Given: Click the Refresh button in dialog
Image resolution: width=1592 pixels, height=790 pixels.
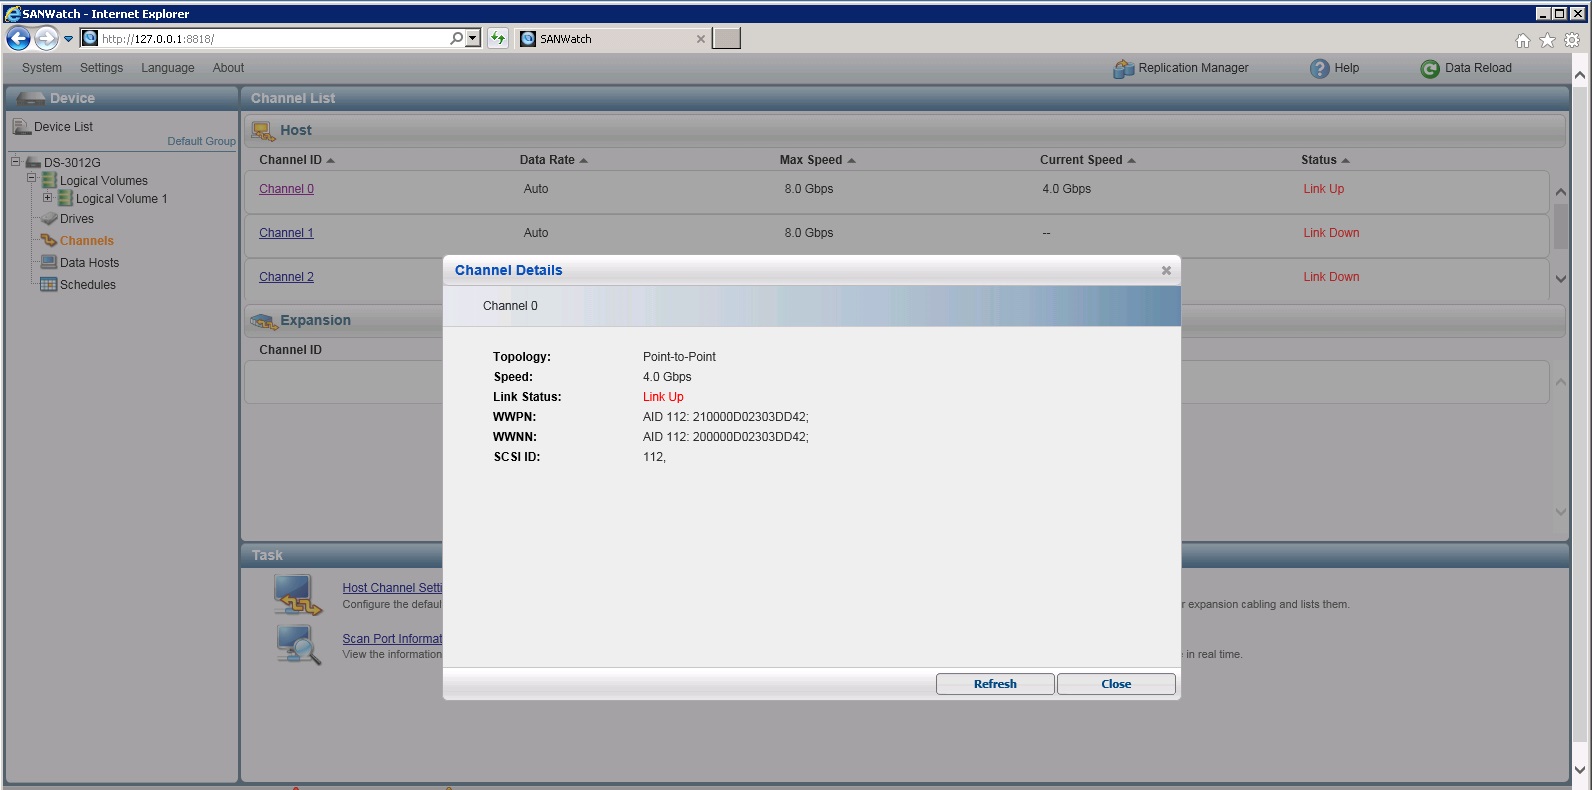Looking at the screenshot, I should point(995,684).
